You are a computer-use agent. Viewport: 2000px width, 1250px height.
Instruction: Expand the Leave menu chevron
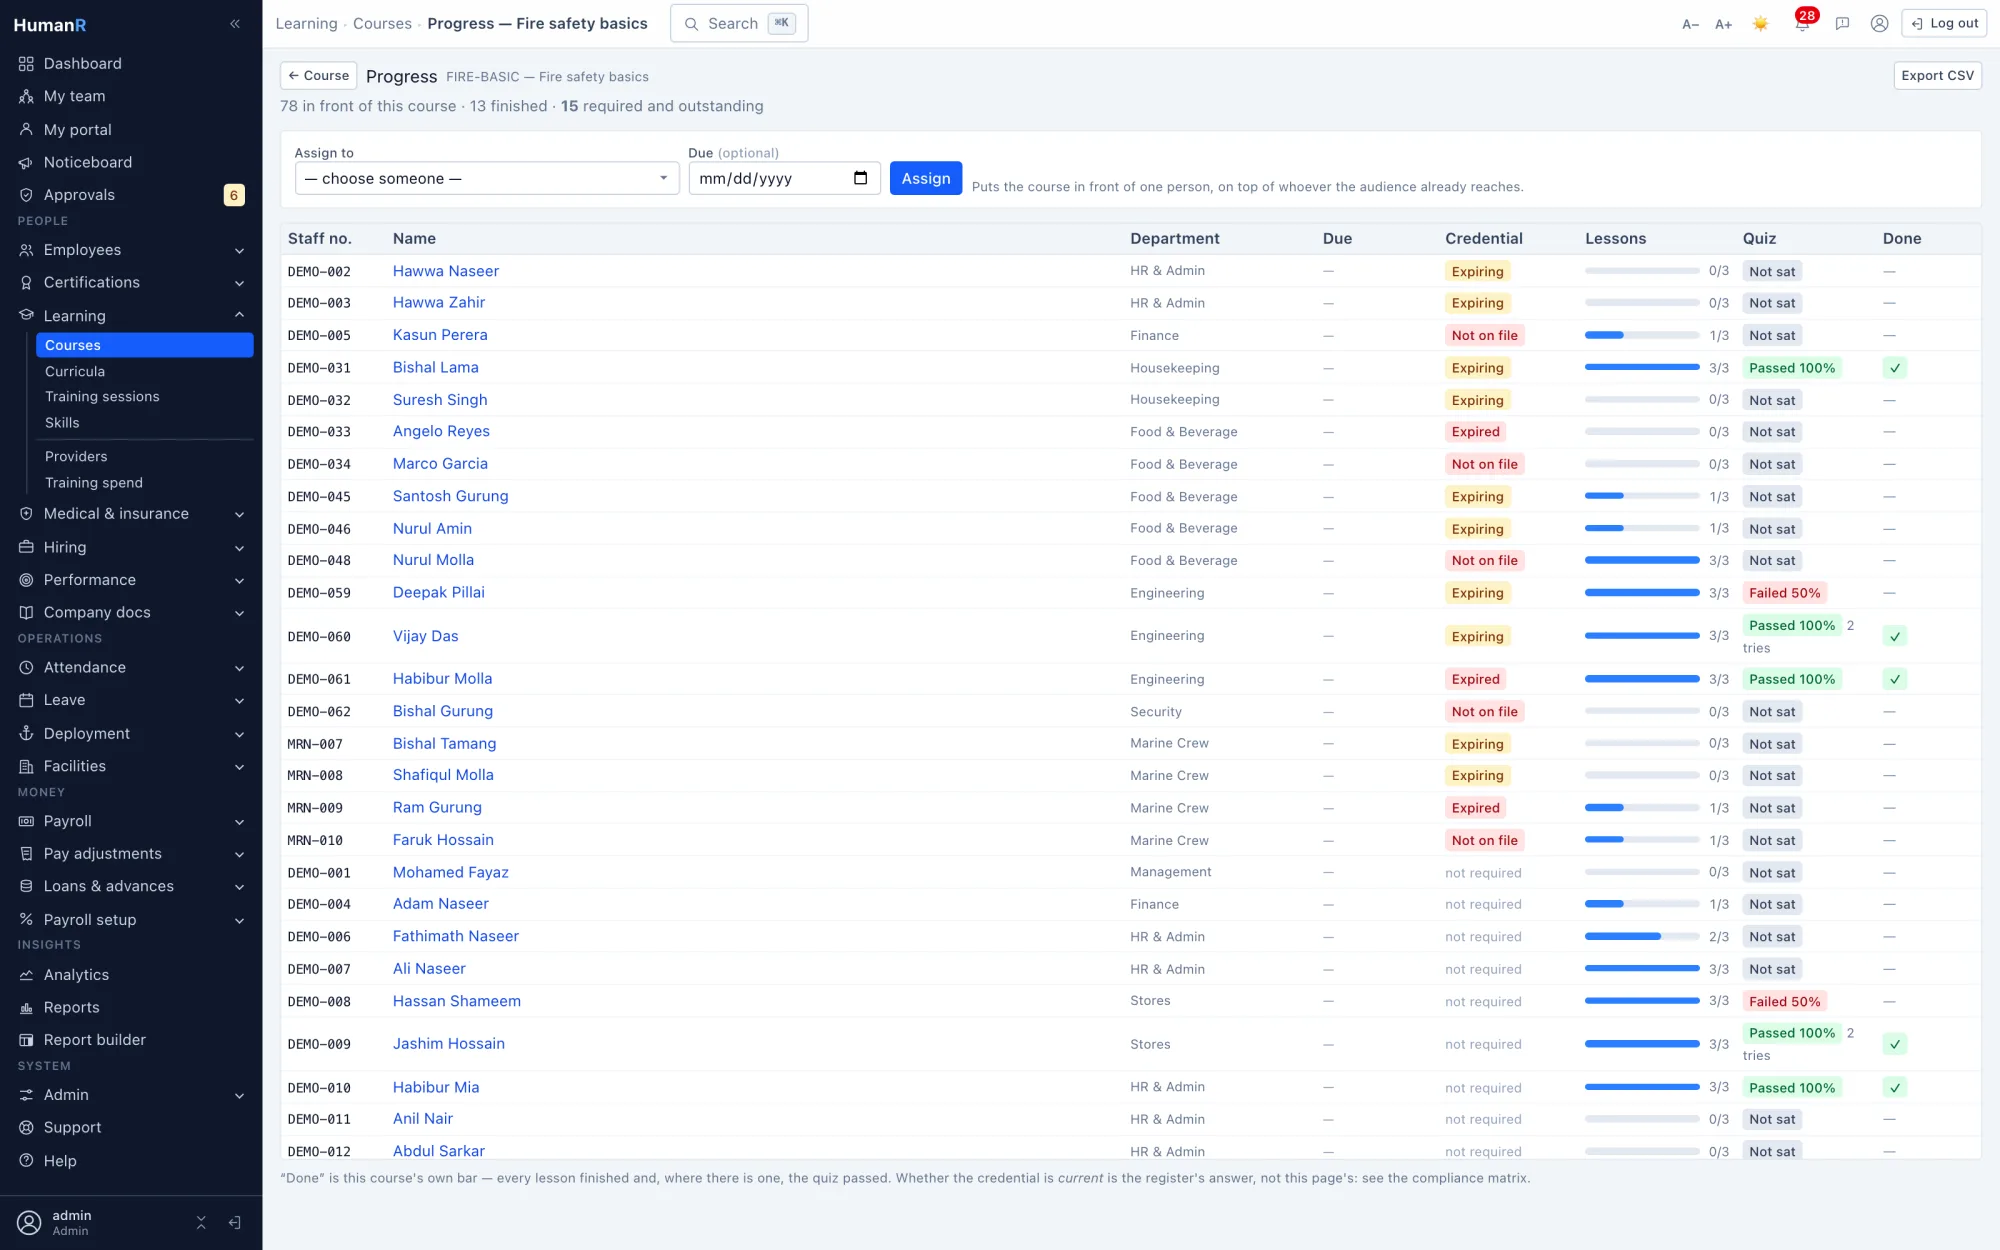coord(239,701)
